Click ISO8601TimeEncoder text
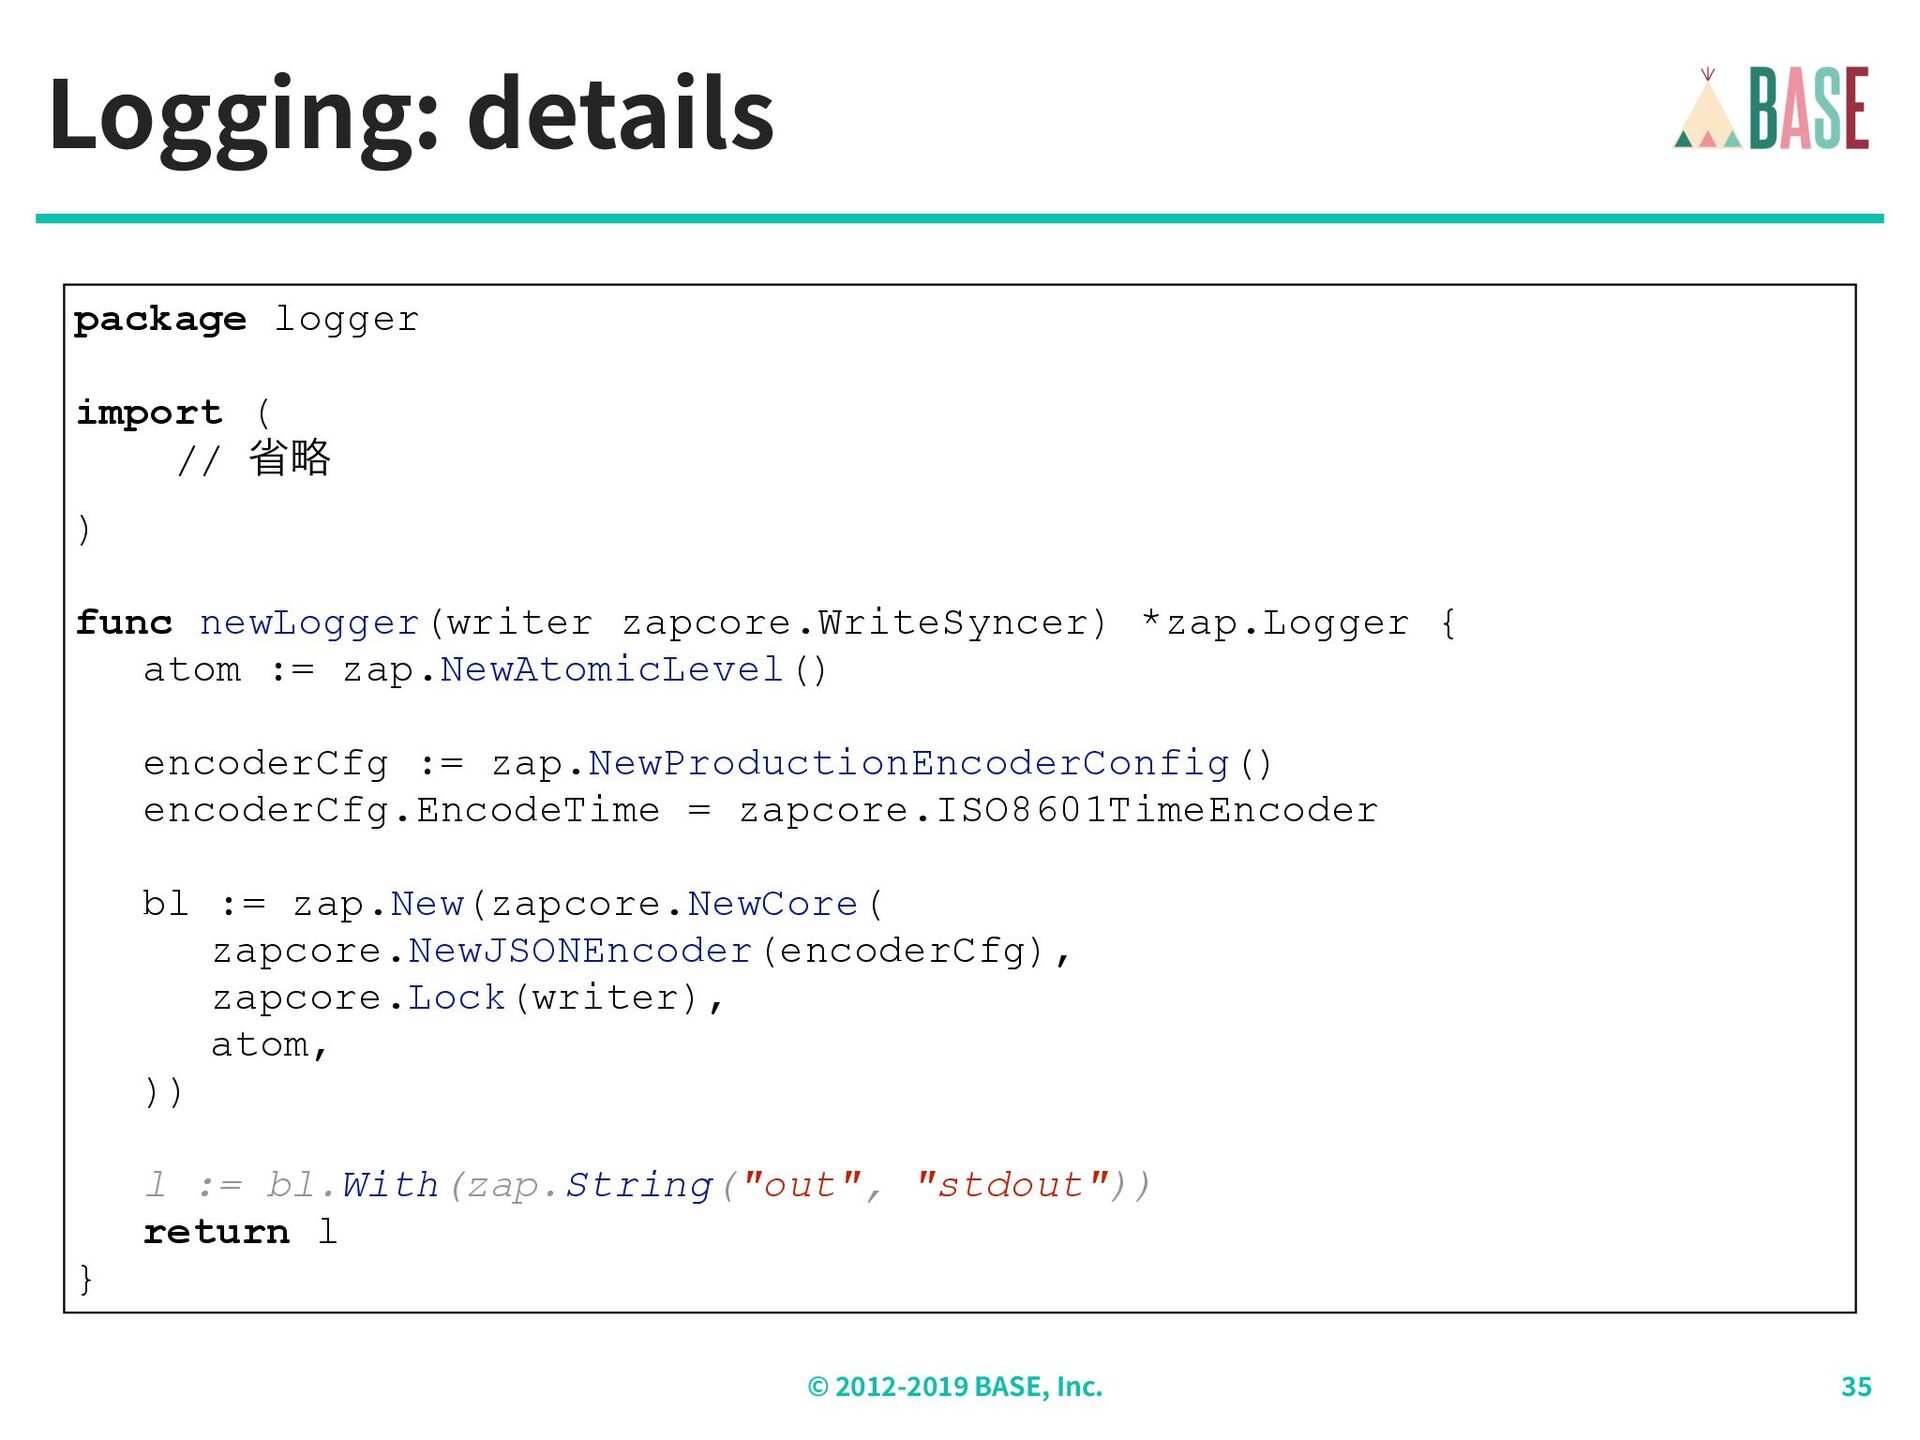This screenshot has height=1440, width=1920. tap(1157, 810)
